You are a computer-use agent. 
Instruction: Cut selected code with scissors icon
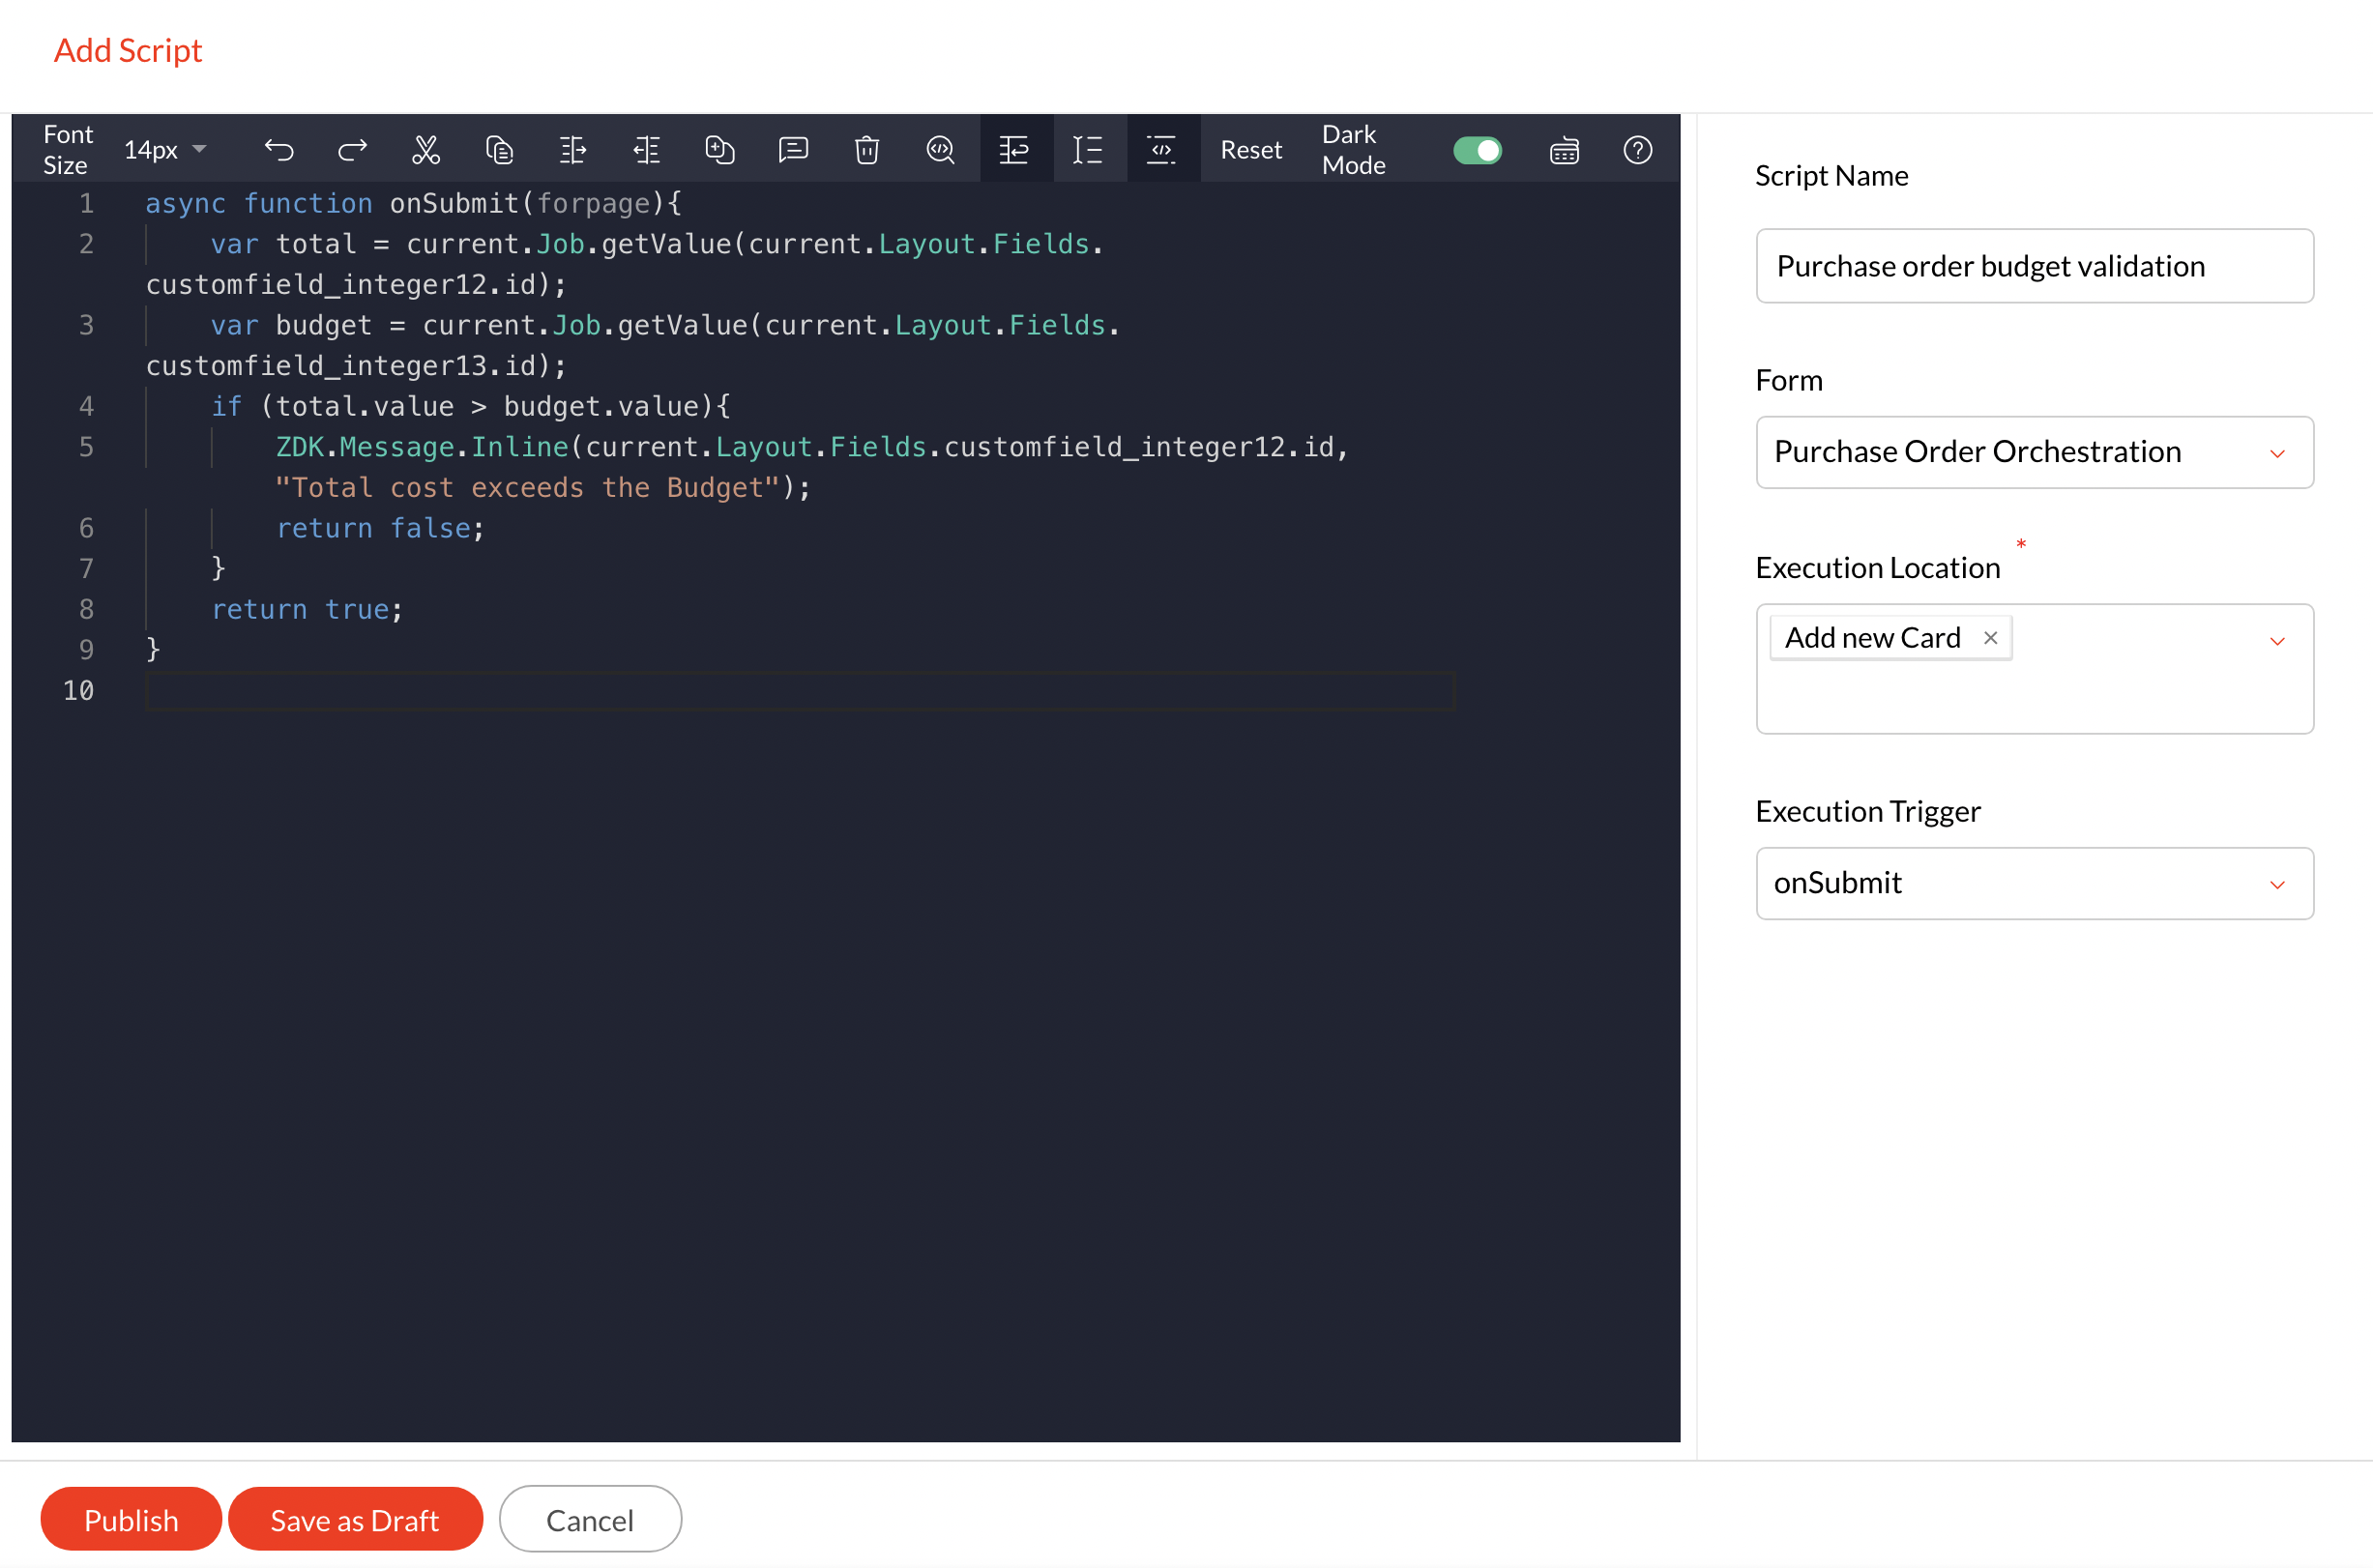(426, 150)
